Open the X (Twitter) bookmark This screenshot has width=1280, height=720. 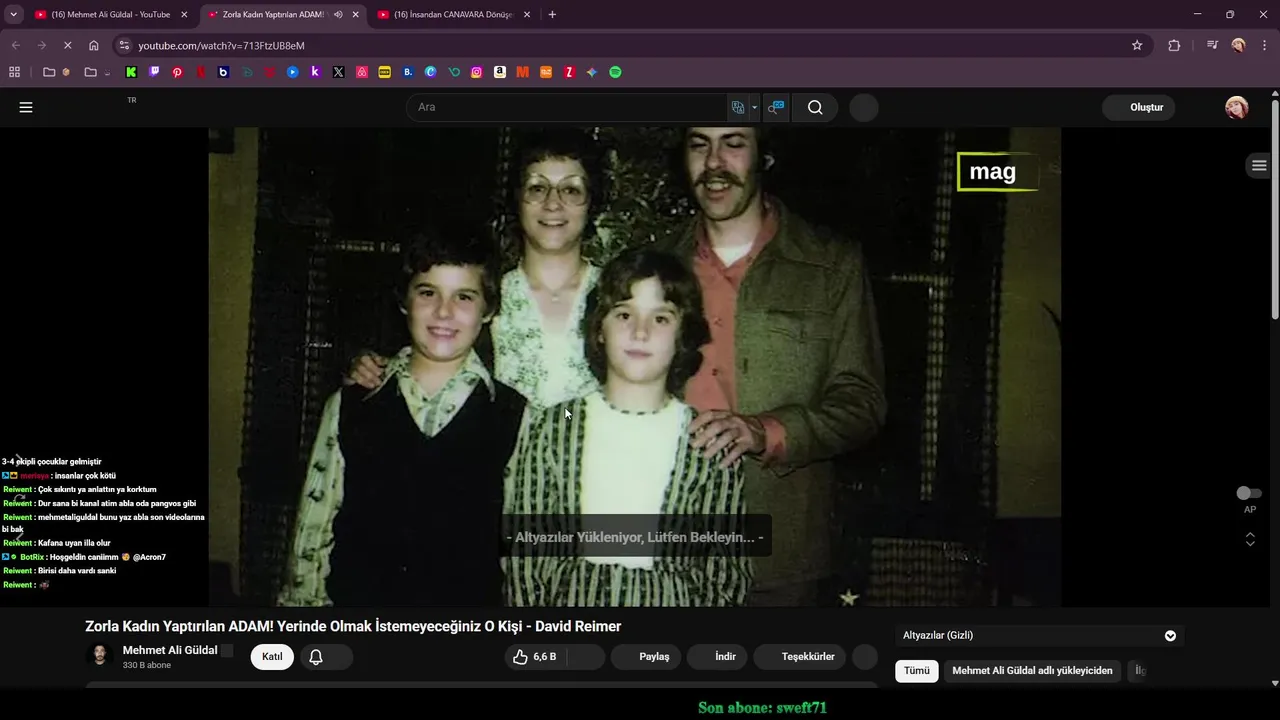pos(338,72)
